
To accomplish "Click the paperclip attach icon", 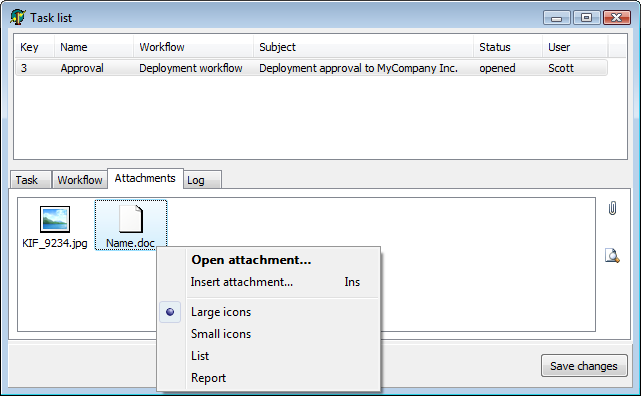I will click(x=612, y=208).
